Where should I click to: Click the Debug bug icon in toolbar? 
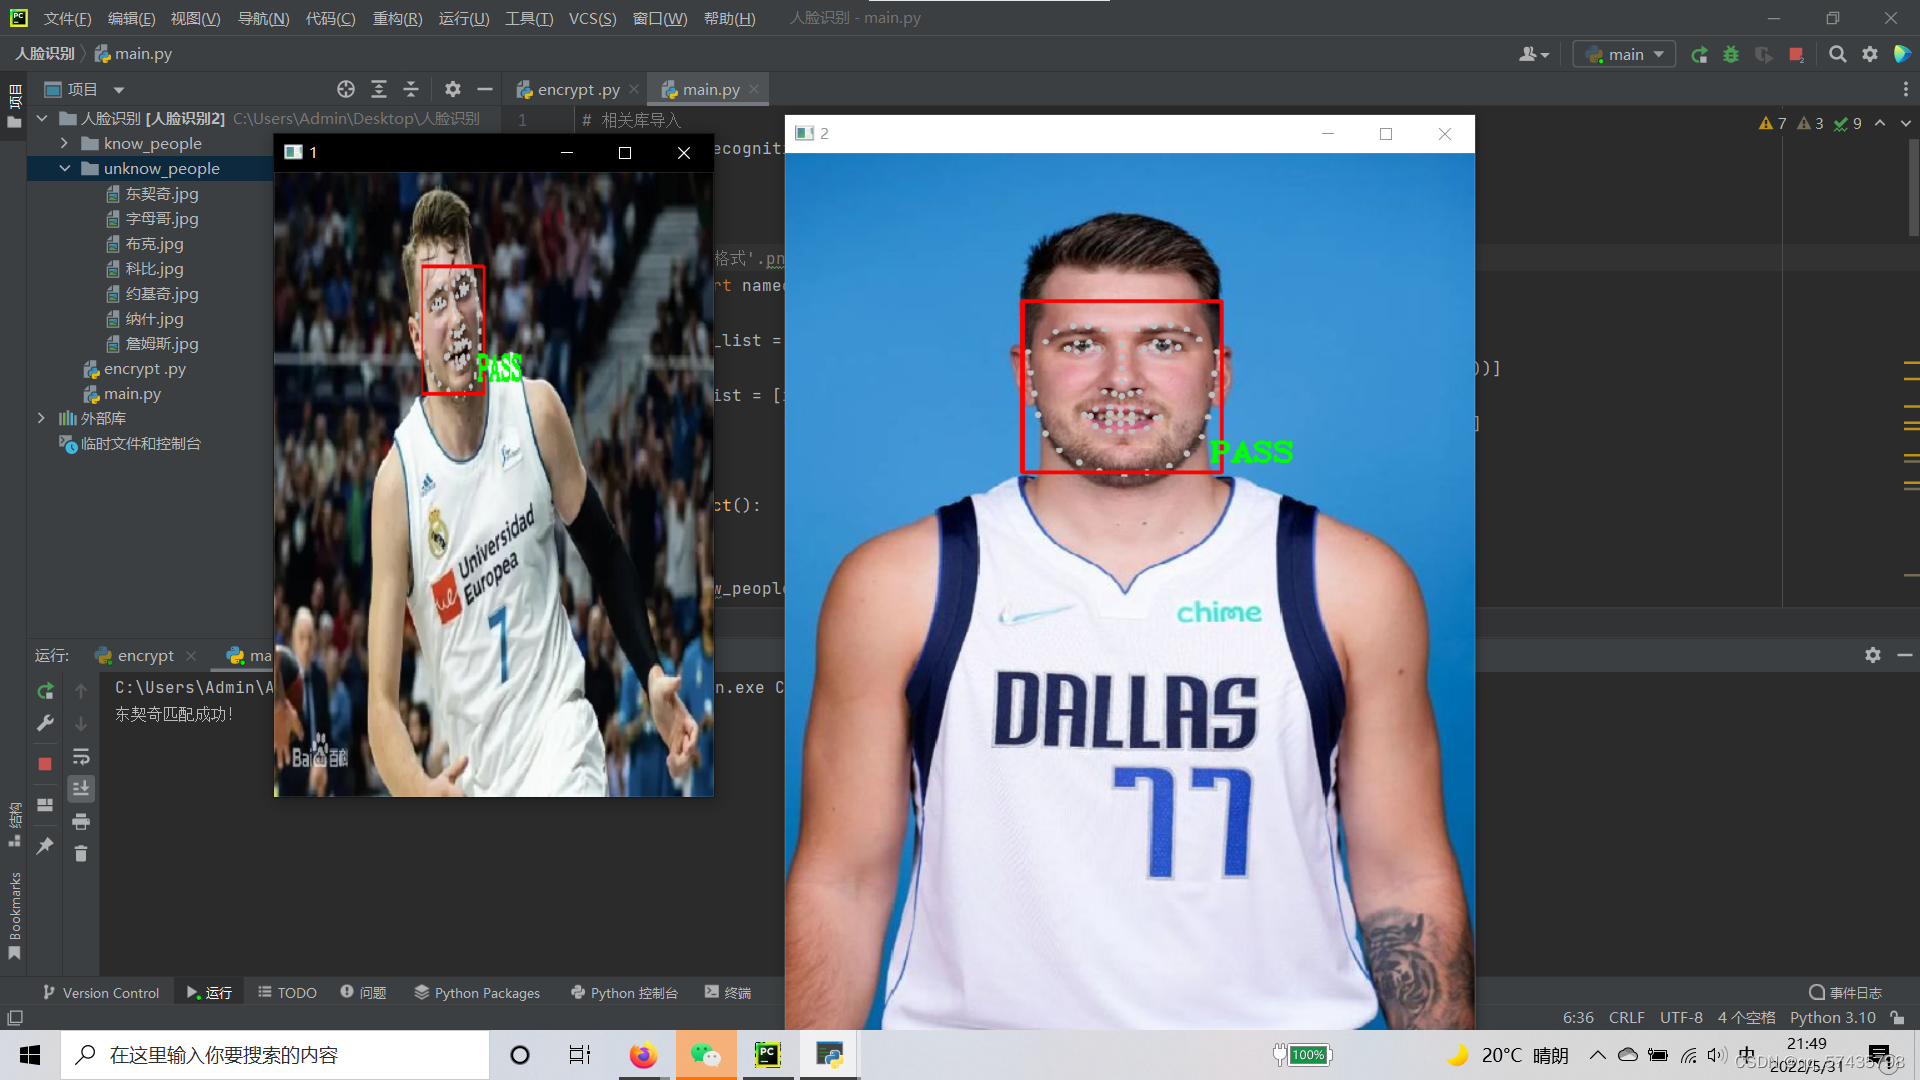pos(1731,55)
